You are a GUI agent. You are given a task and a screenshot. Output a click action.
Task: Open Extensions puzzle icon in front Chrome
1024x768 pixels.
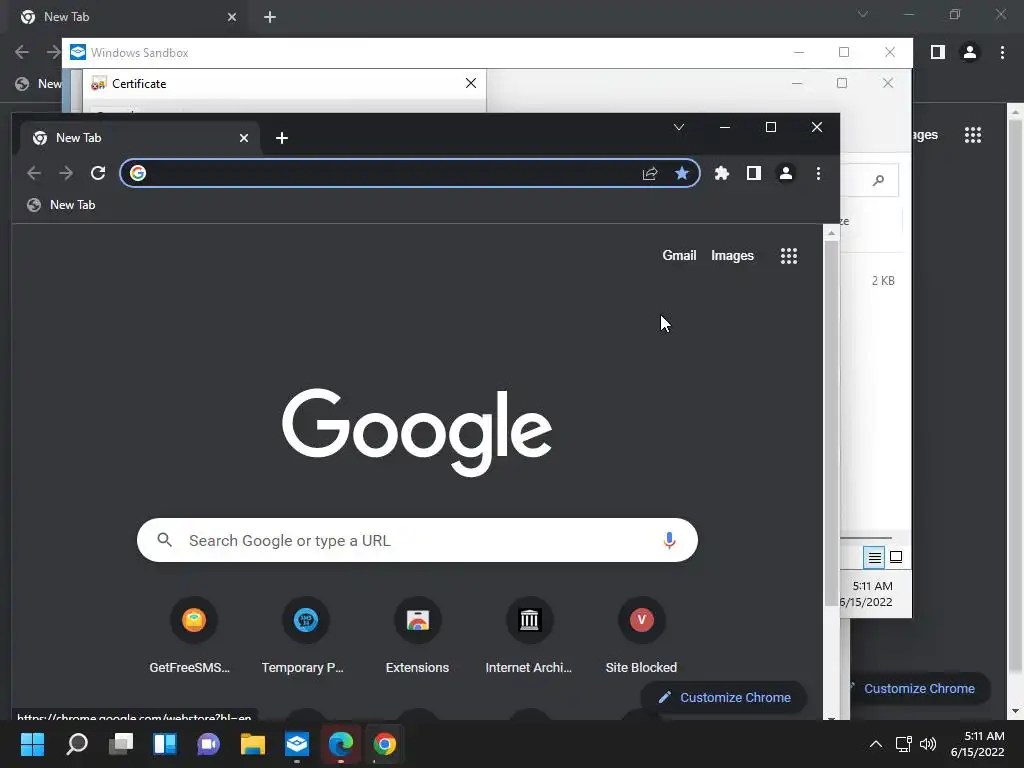tap(722, 173)
